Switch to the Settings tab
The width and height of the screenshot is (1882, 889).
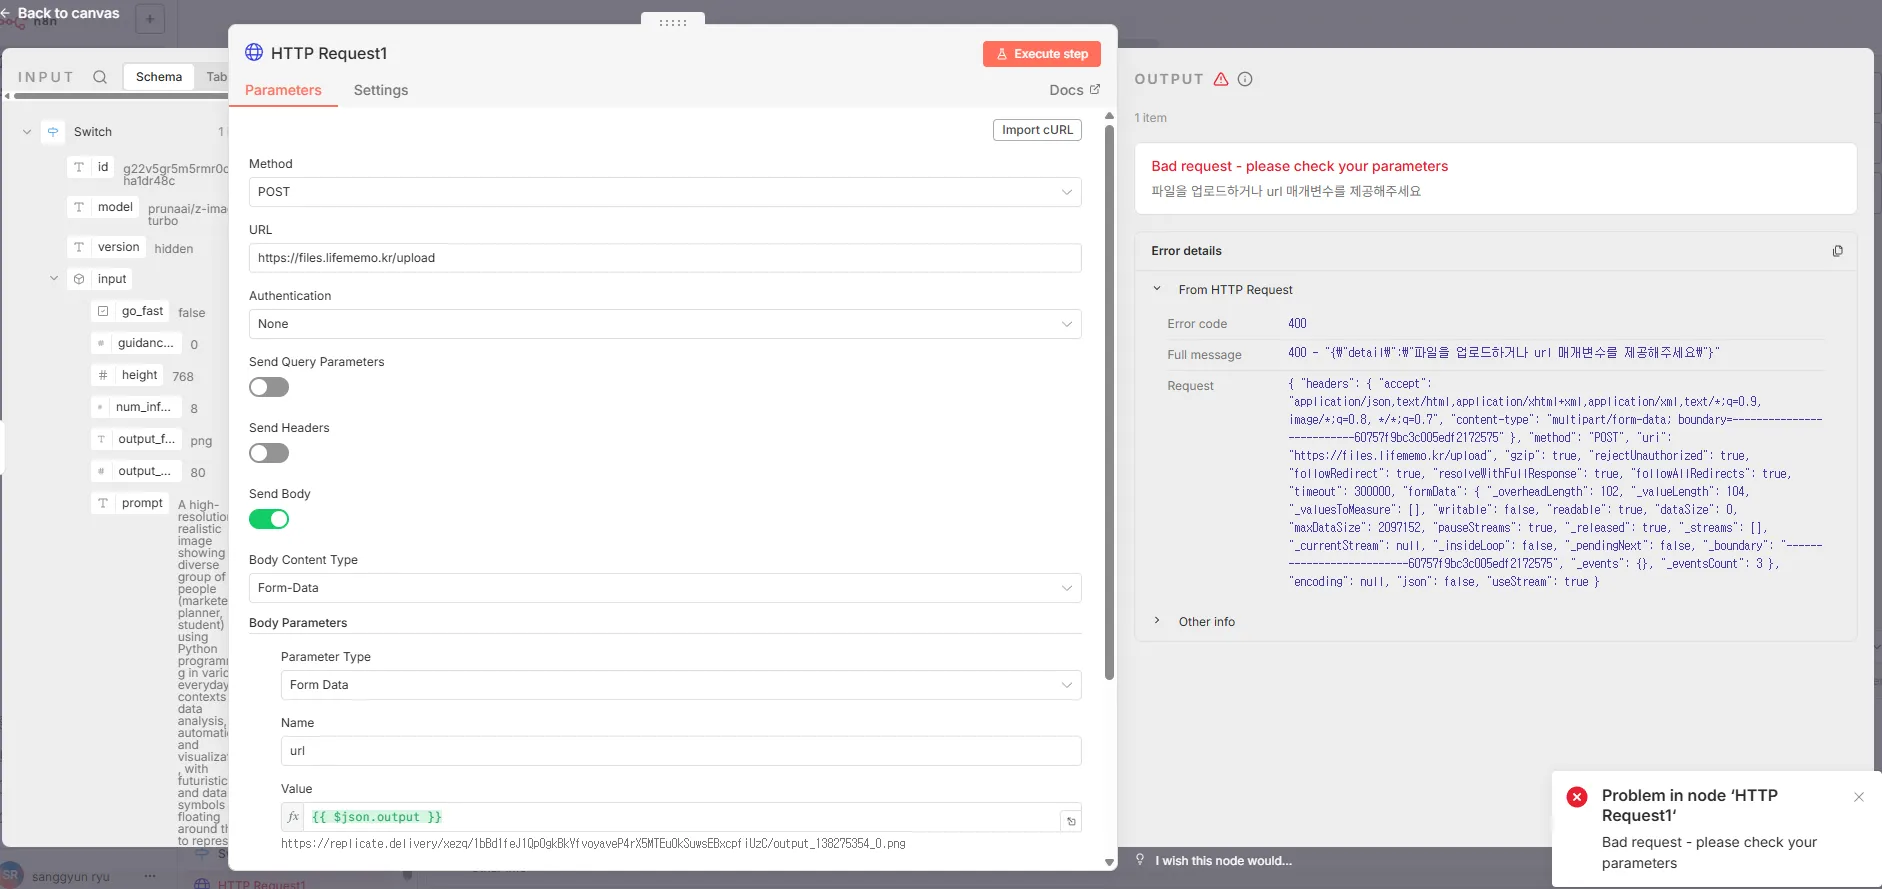tap(381, 90)
